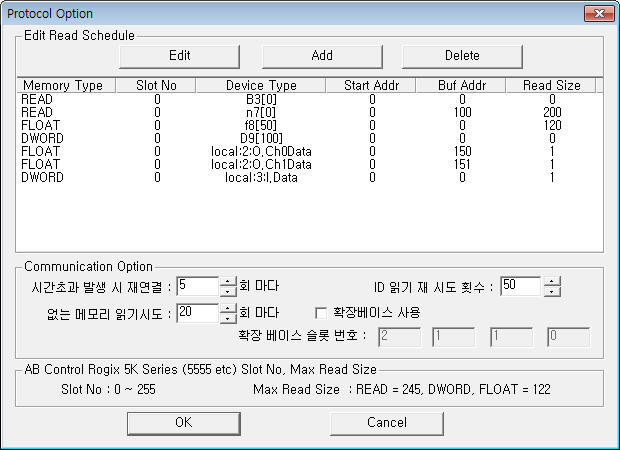Increase the 없는 메모리 읽기시도 value
Viewport: 620px width, 450px height.
(x=227, y=307)
